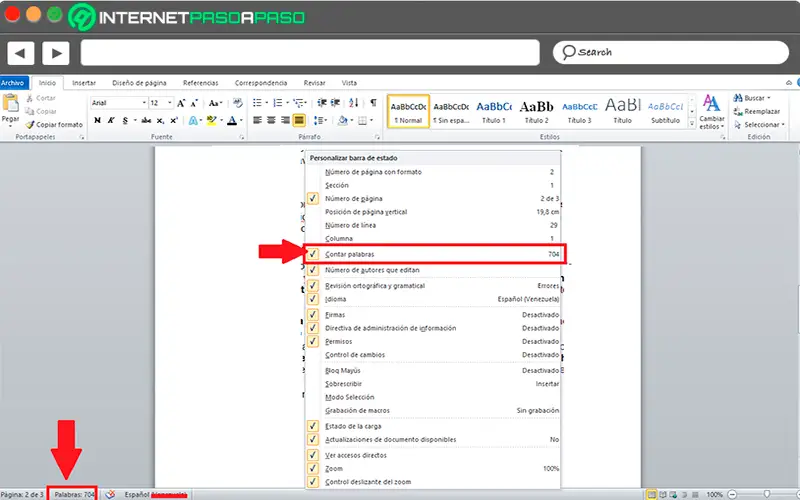Open the Archivo tab

pos(14,83)
